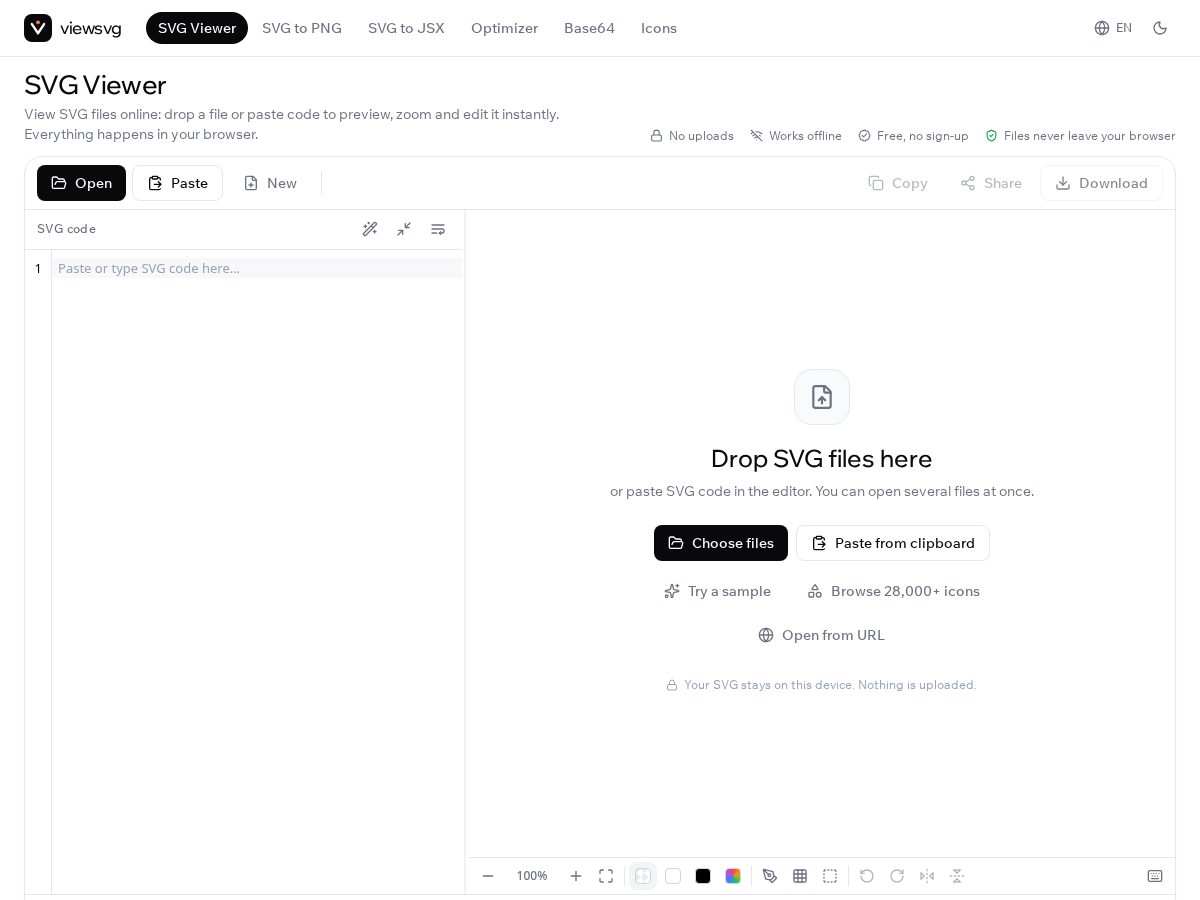Click the Choose files button

(x=721, y=543)
